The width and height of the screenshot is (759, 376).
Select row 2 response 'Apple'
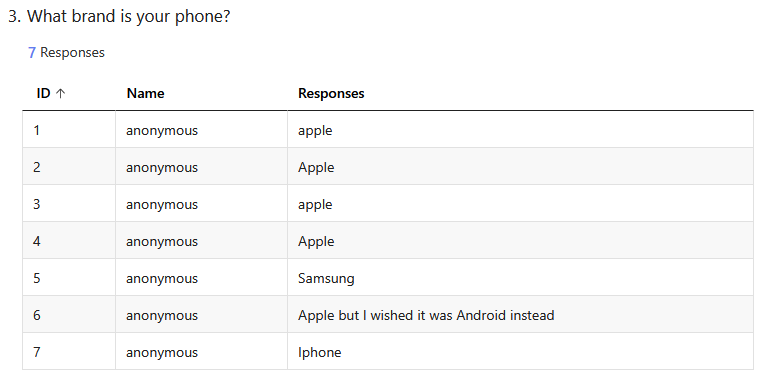click(x=316, y=167)
